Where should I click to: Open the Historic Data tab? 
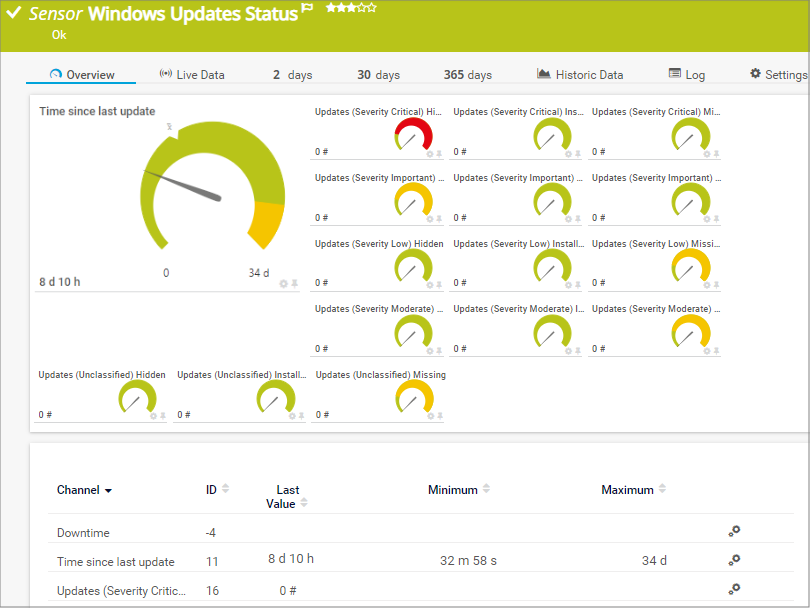(x=580, y=75)
